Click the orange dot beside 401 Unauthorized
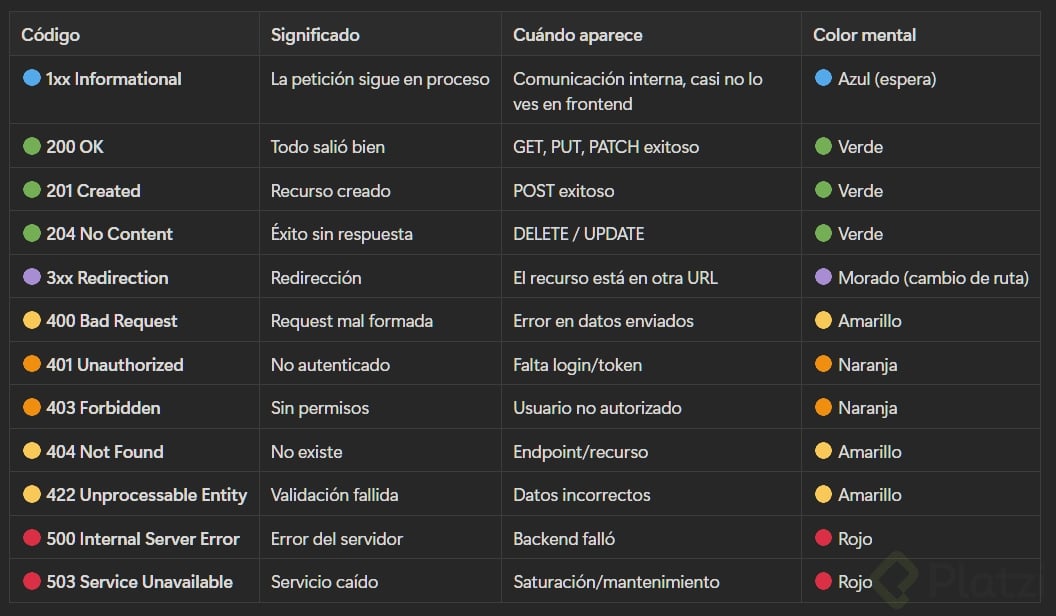Image resolution: width=1056 pixels, height=616 pixels. point(31,364)
